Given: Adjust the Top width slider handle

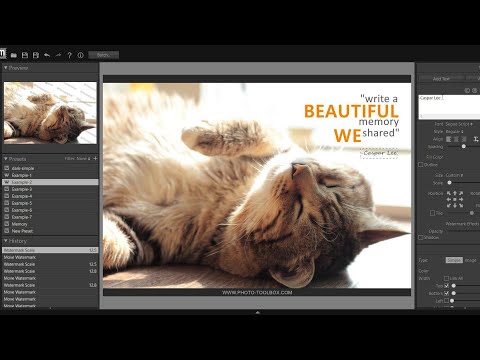Looking at the screenshot, I should click(x=454, y=286).
